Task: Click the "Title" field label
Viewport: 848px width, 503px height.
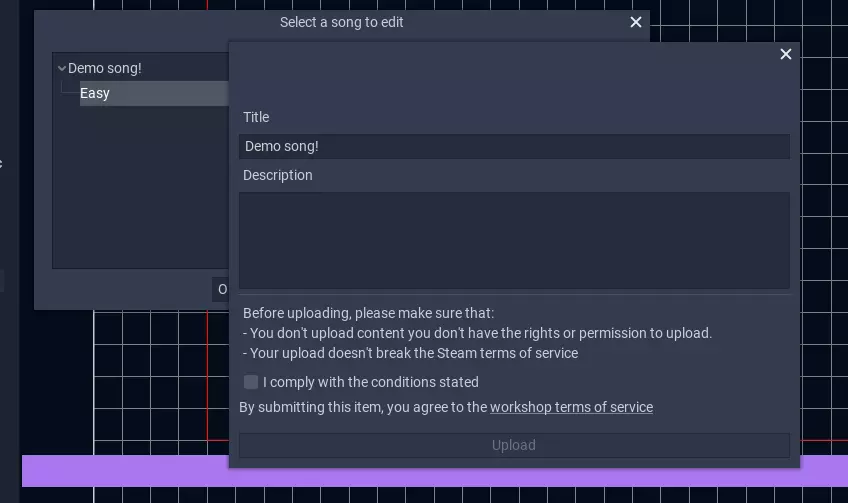Action: click(x=256, y=117)
